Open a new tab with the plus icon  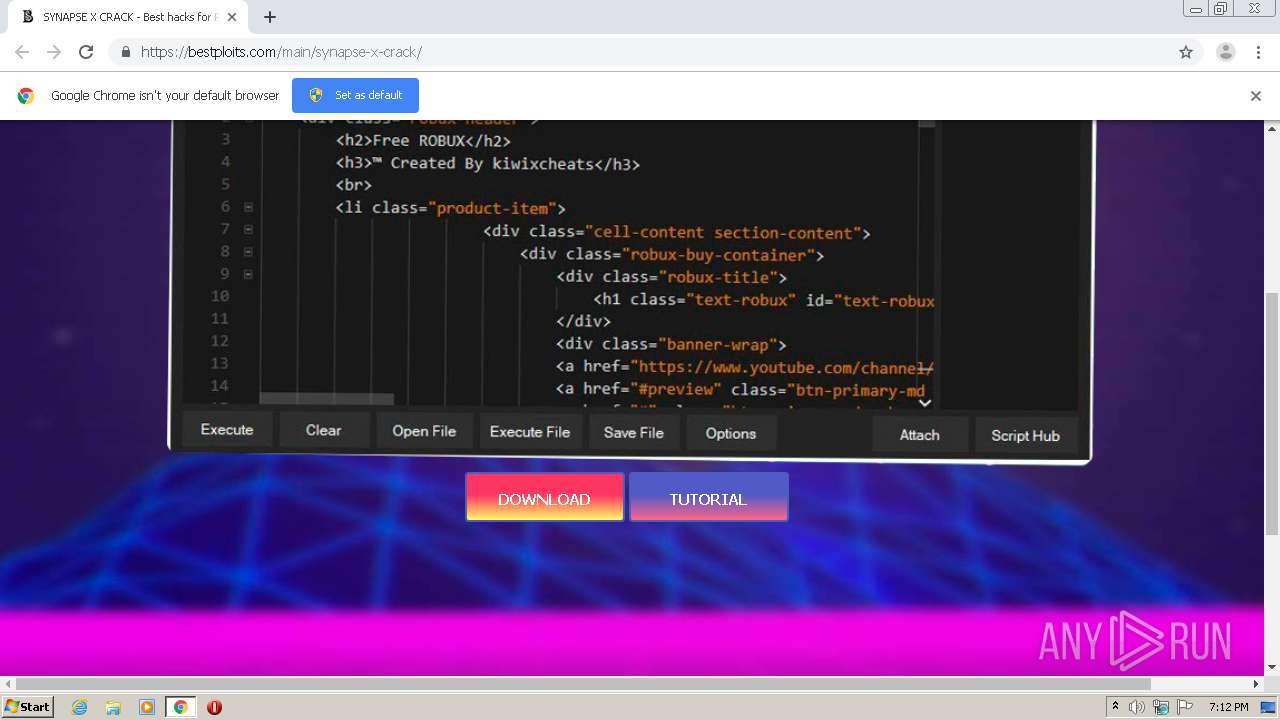pyautogui.click(x=269, y=17)
